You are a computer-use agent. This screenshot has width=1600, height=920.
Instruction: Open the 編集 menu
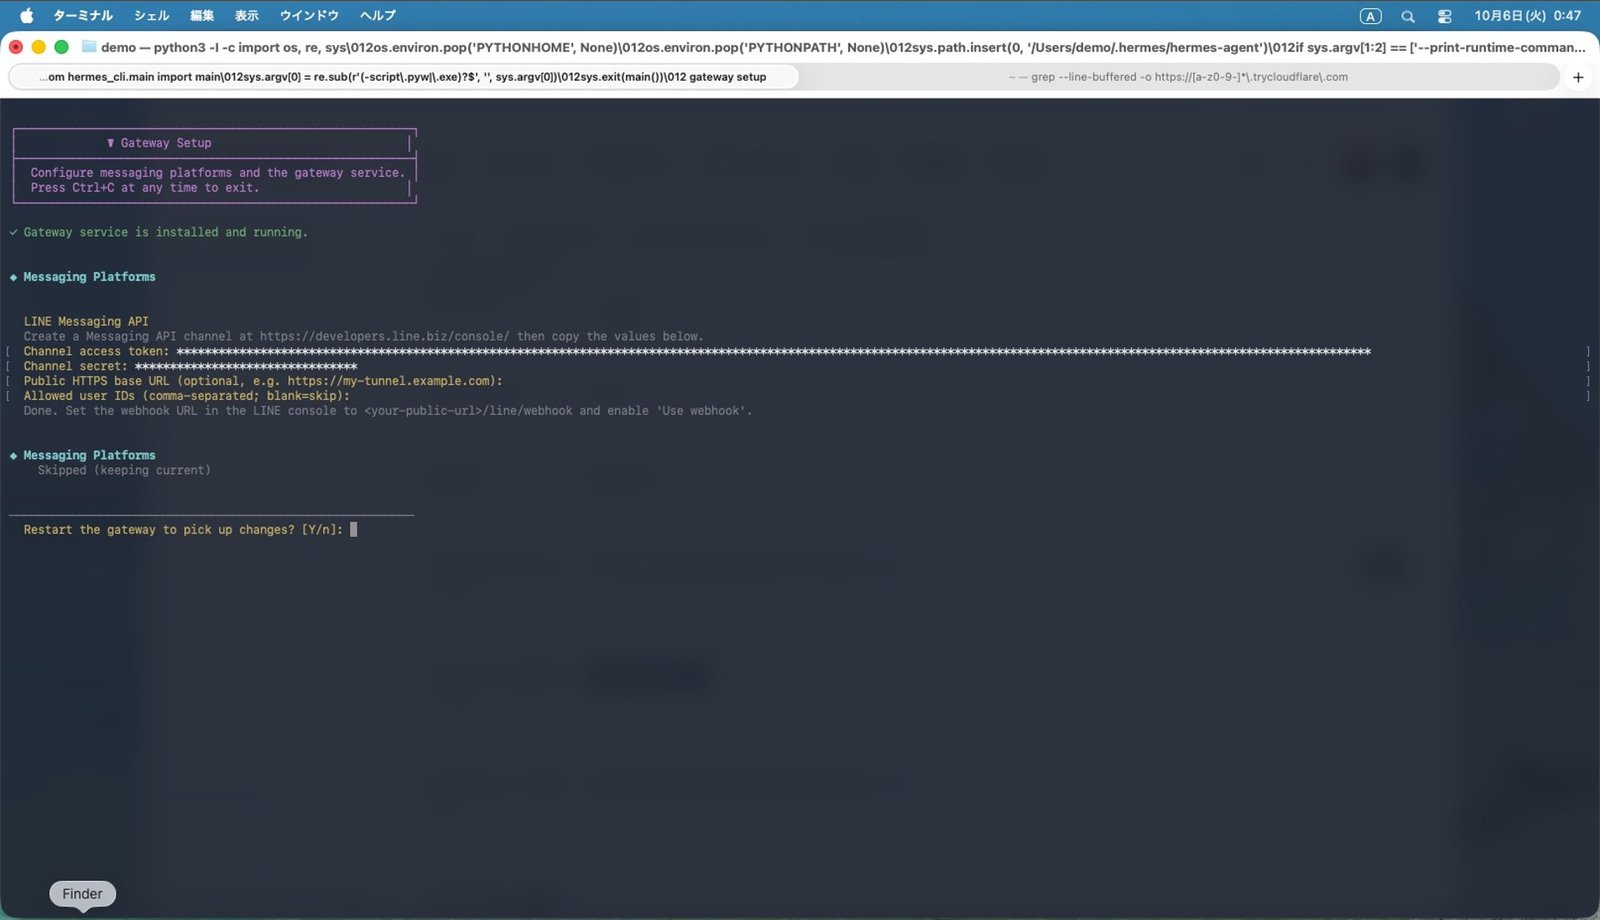click(202, 15)
